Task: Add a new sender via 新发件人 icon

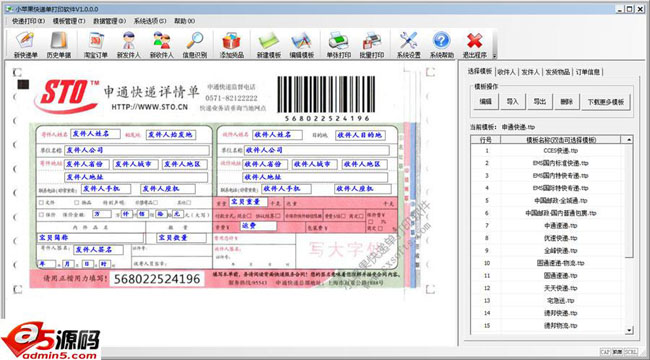Action: click(129, 45)
